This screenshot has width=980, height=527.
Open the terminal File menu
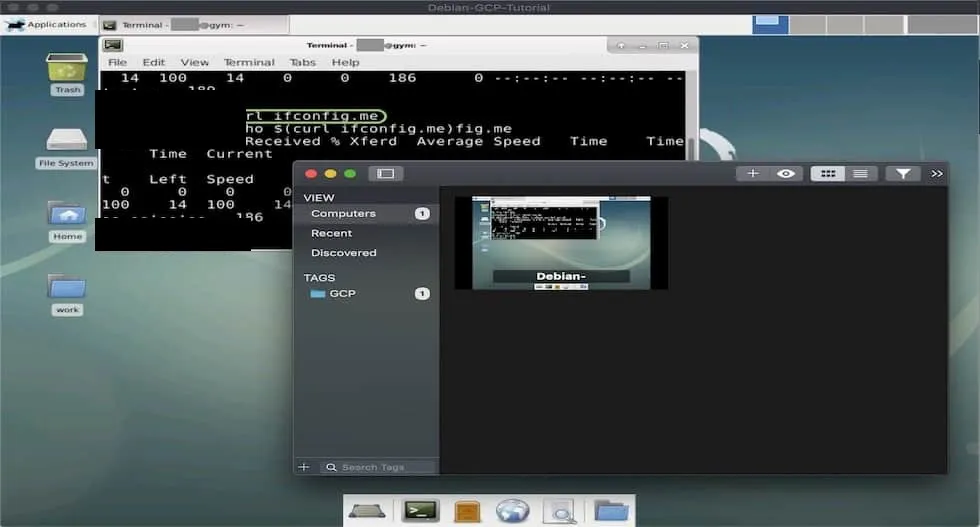point(117,63)
